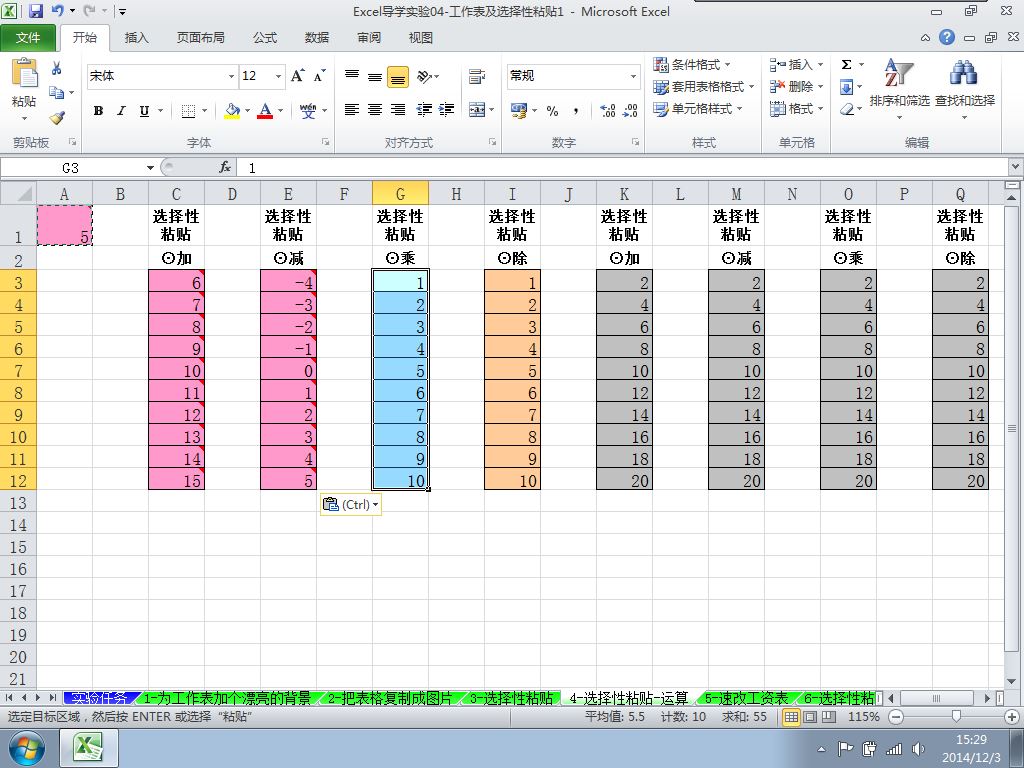The width and height of the screenshot is (1024, 768).
Task: Open Format as Table (套用表格格式) menu
Action: (x=703, y=86)
